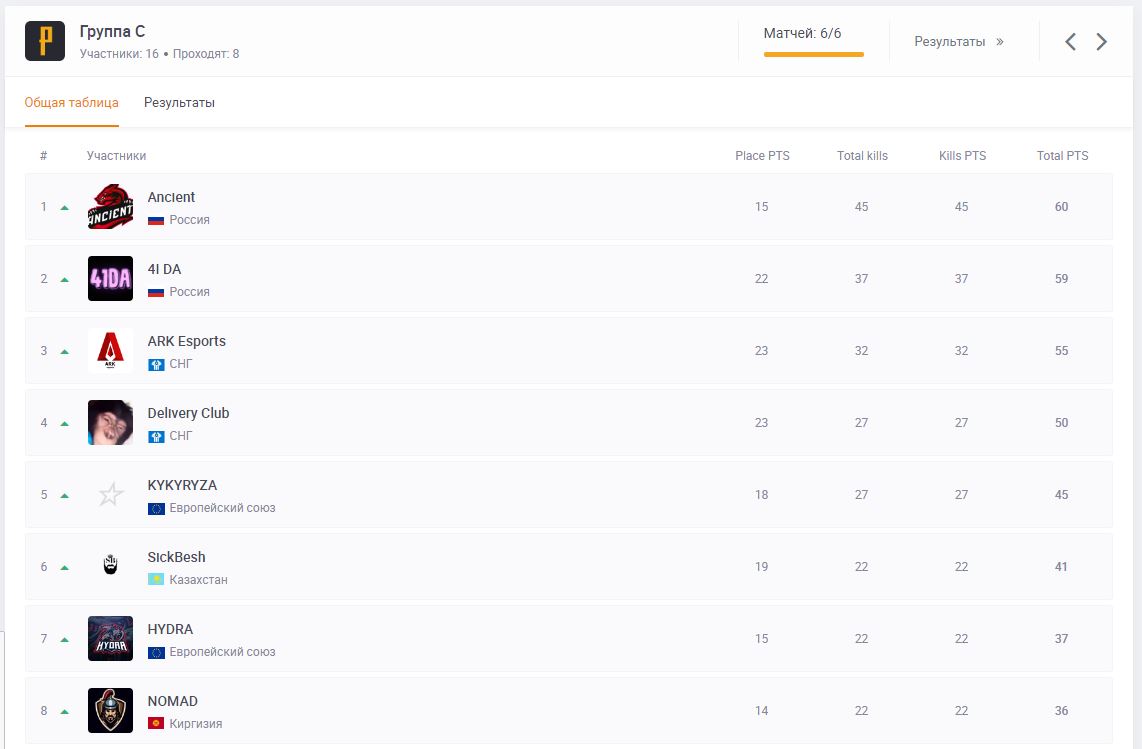Click the SickBesh team logo
The height and width of the screenshot is (749, 1142).
pyautogui.click(x=110, y=566)
